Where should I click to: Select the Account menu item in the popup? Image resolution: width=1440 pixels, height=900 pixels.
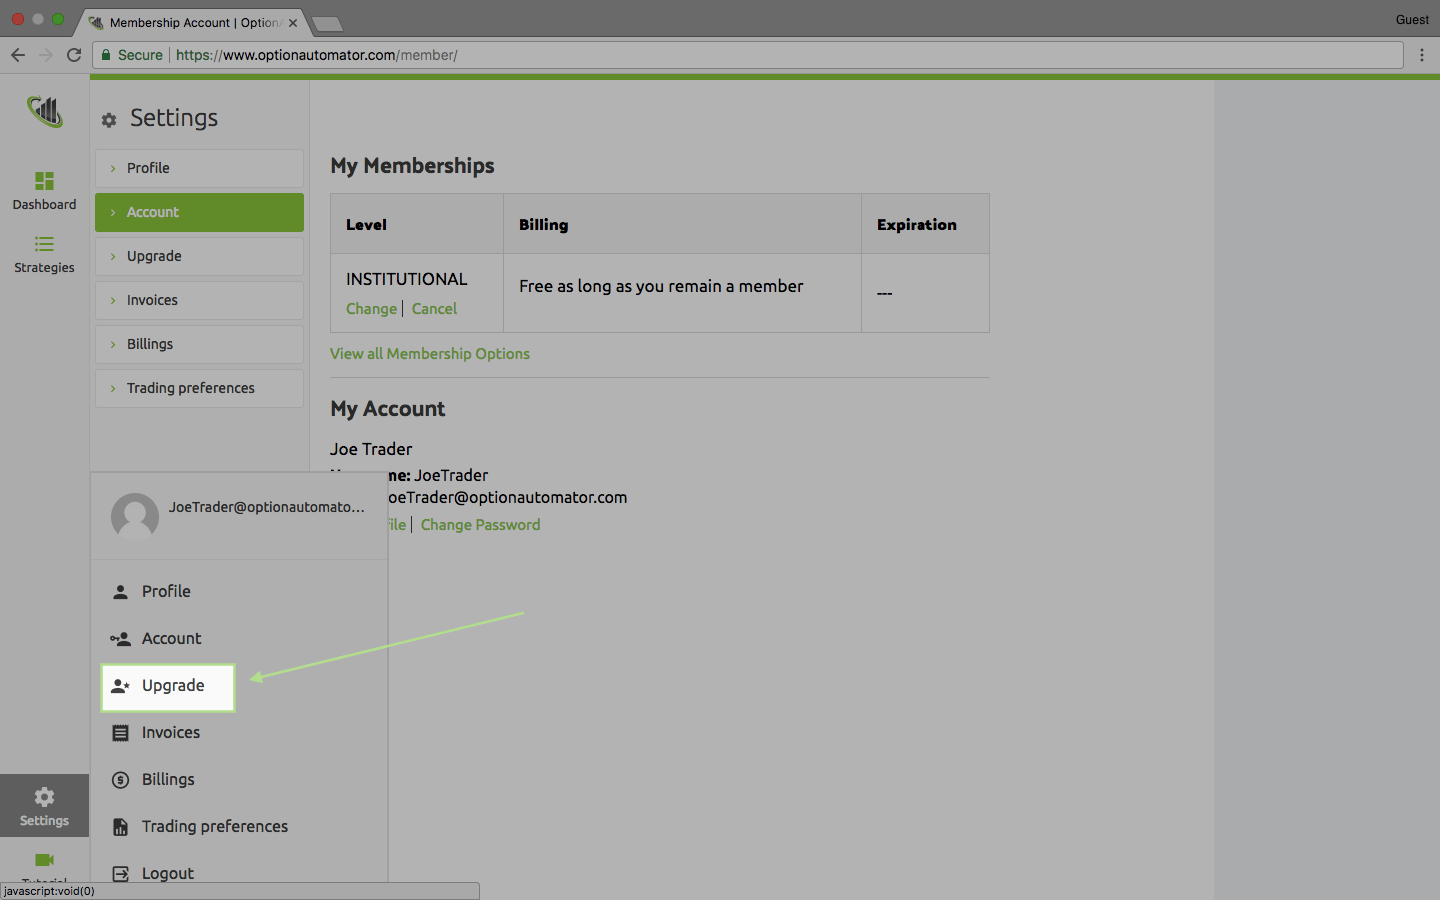172,638
